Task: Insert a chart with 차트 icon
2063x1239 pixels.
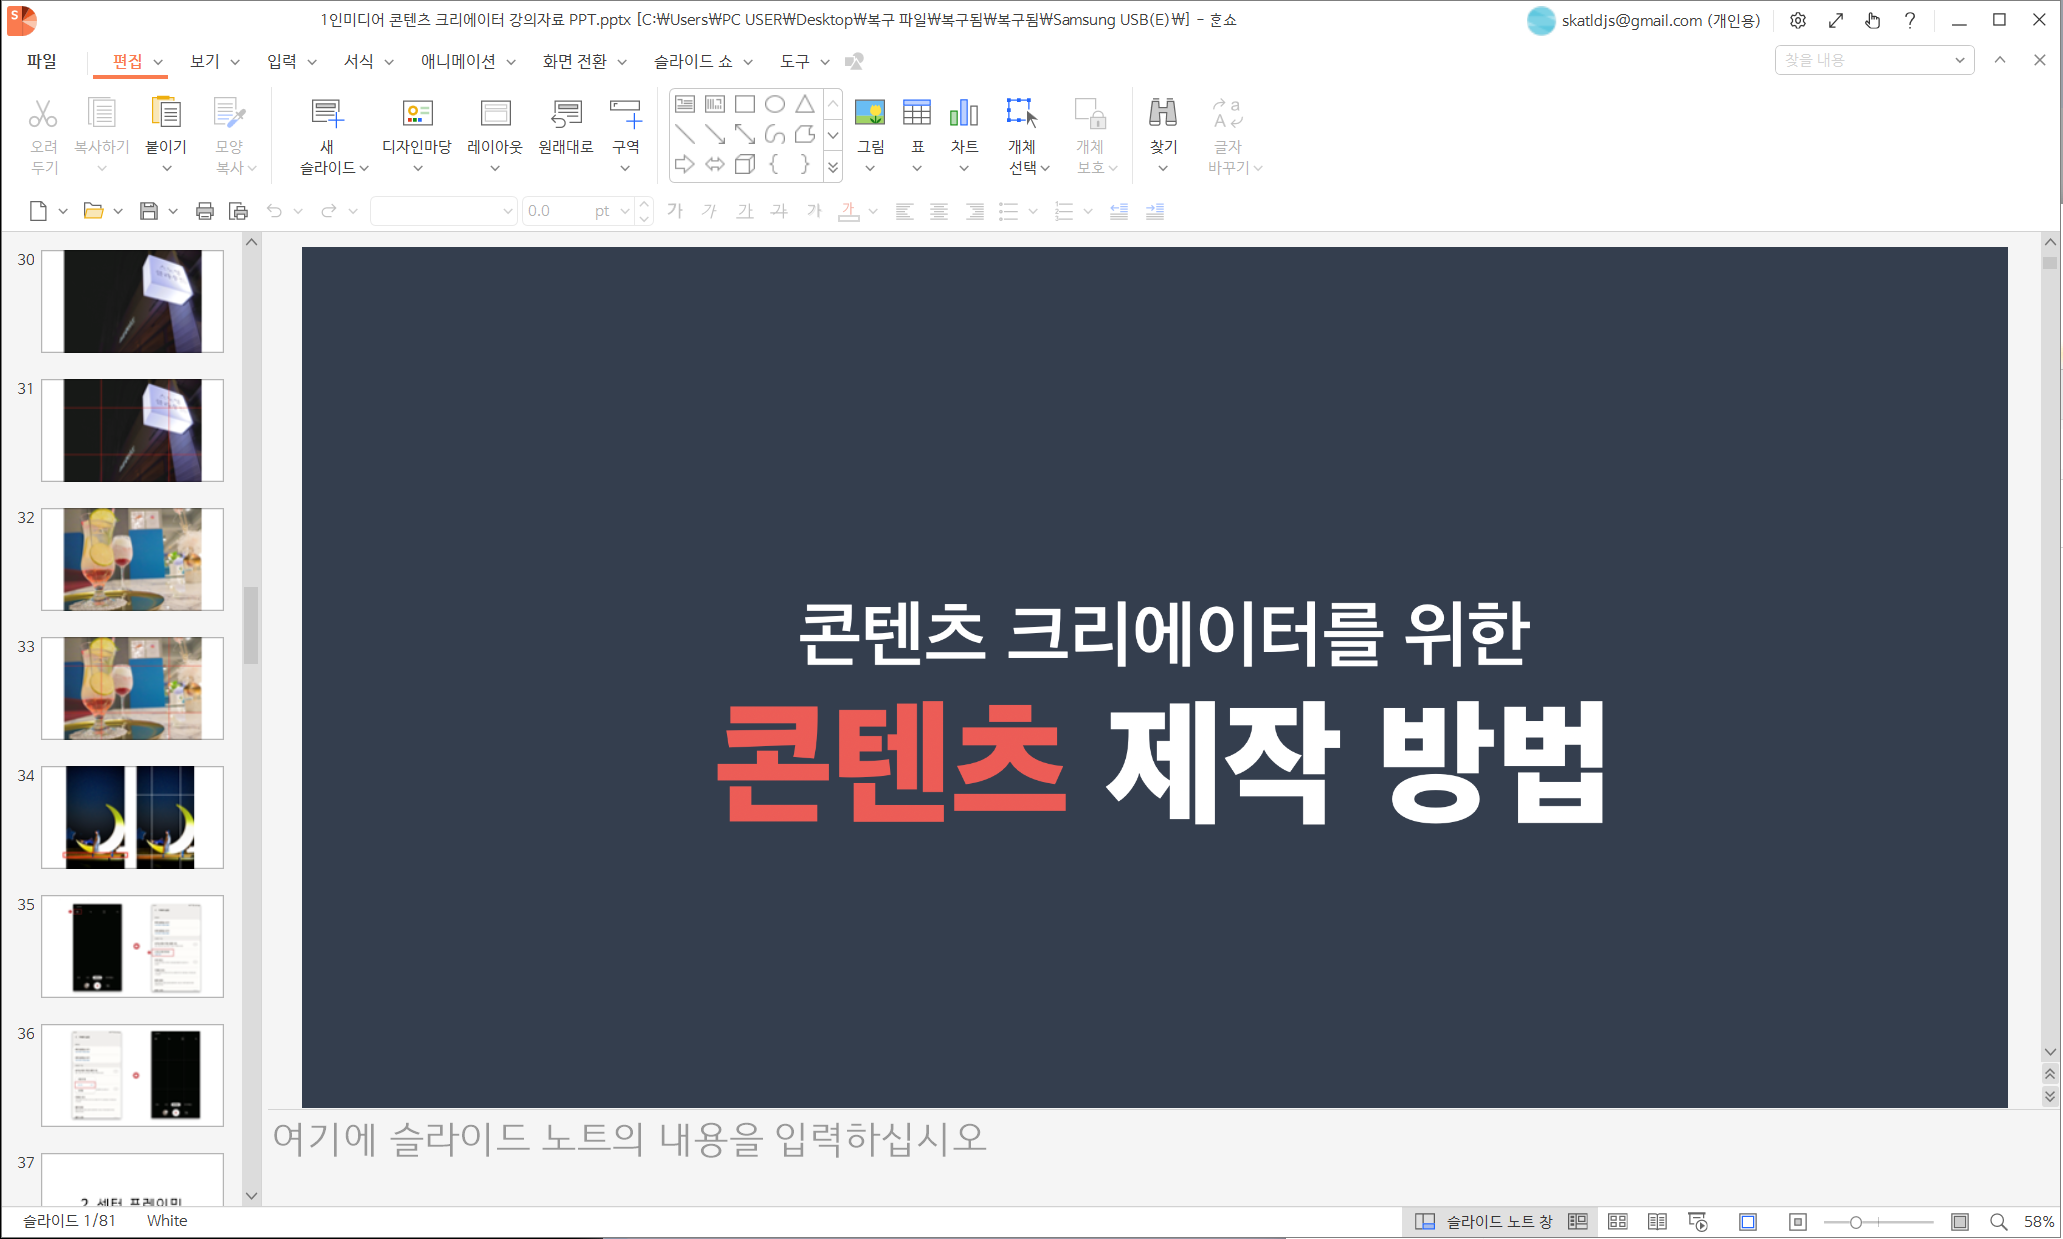Action: coord(963,114)
